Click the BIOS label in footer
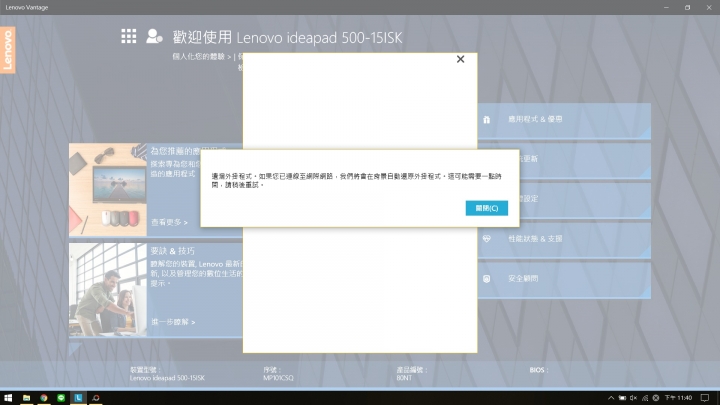720x405 pixels. point(539,370)
